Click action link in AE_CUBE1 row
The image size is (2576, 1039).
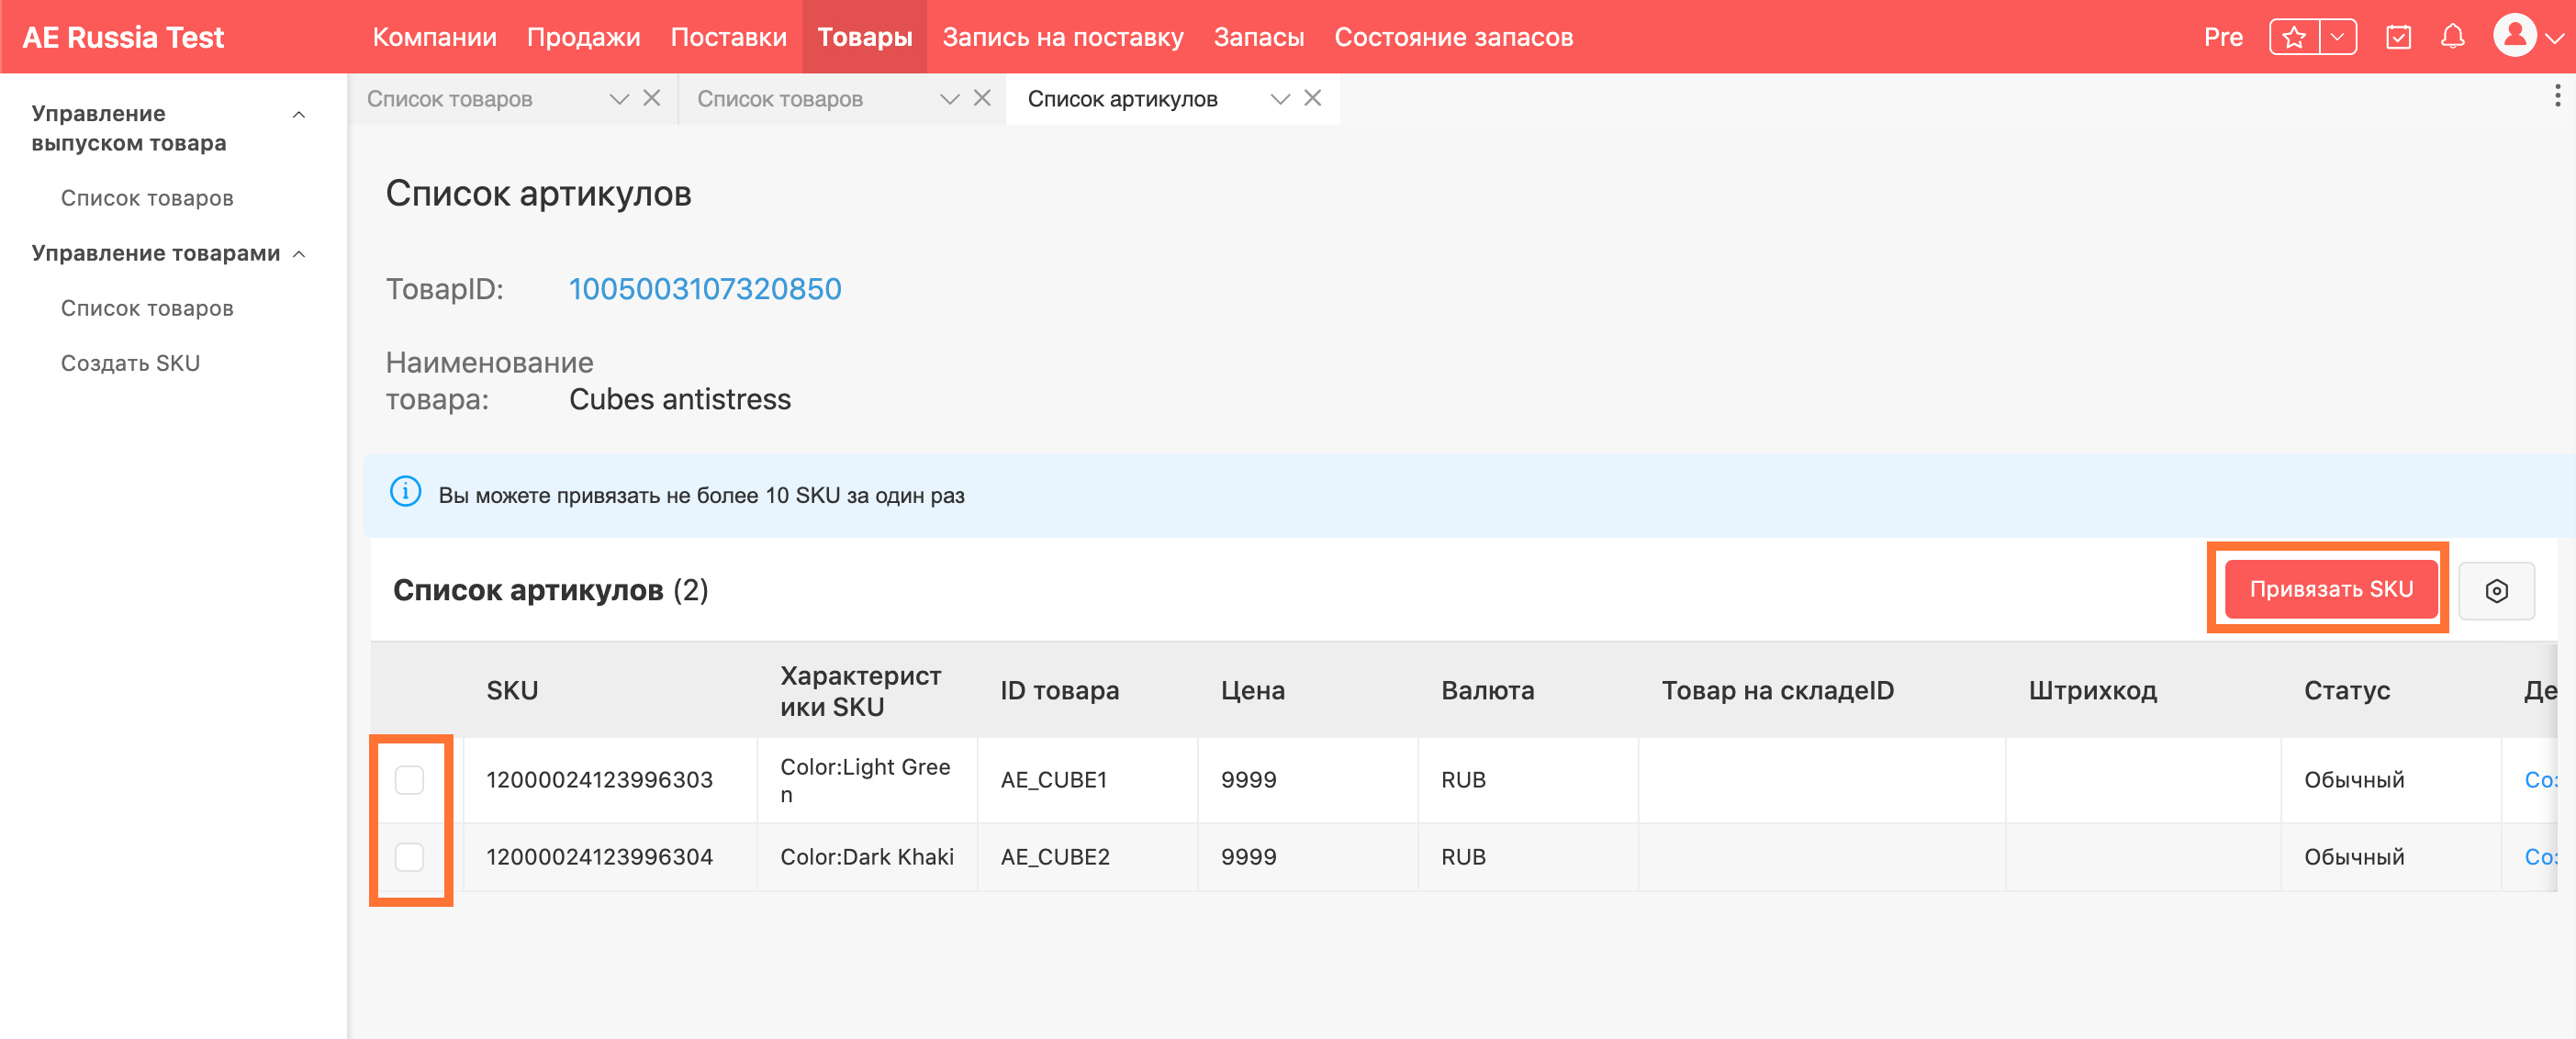coord(2540,779)
